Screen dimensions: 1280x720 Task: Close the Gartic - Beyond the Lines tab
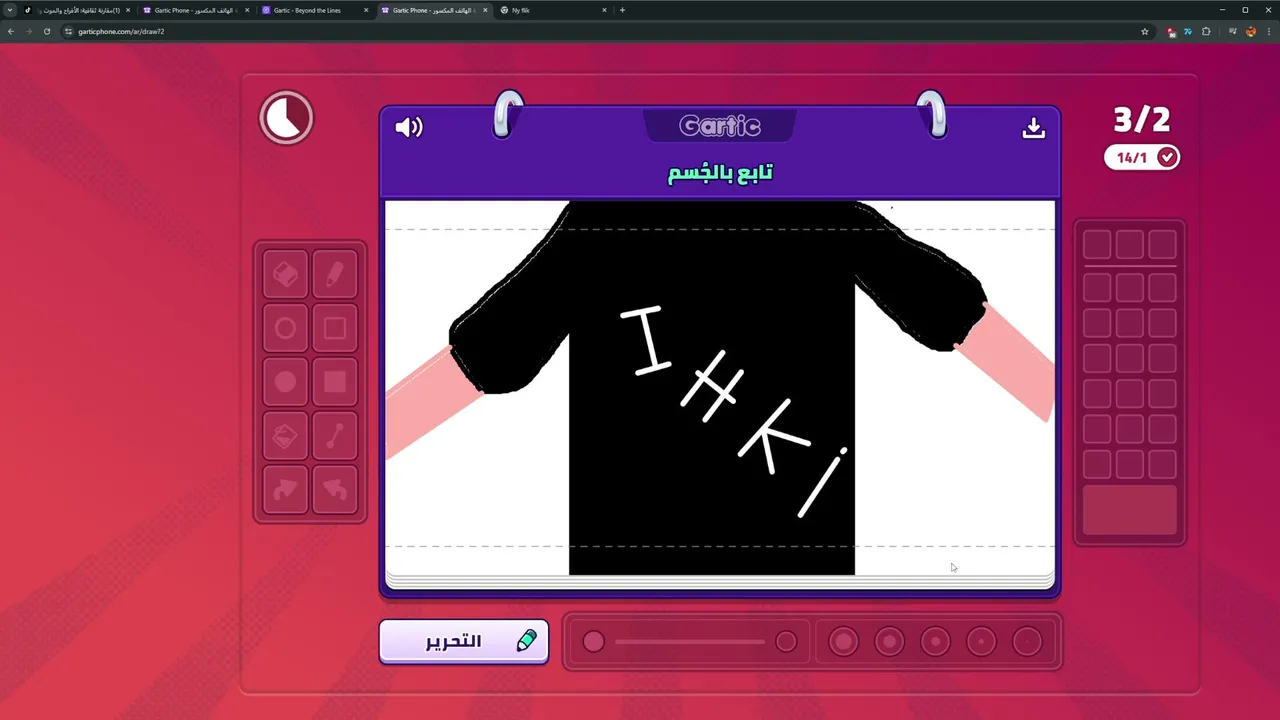[366, 10]
